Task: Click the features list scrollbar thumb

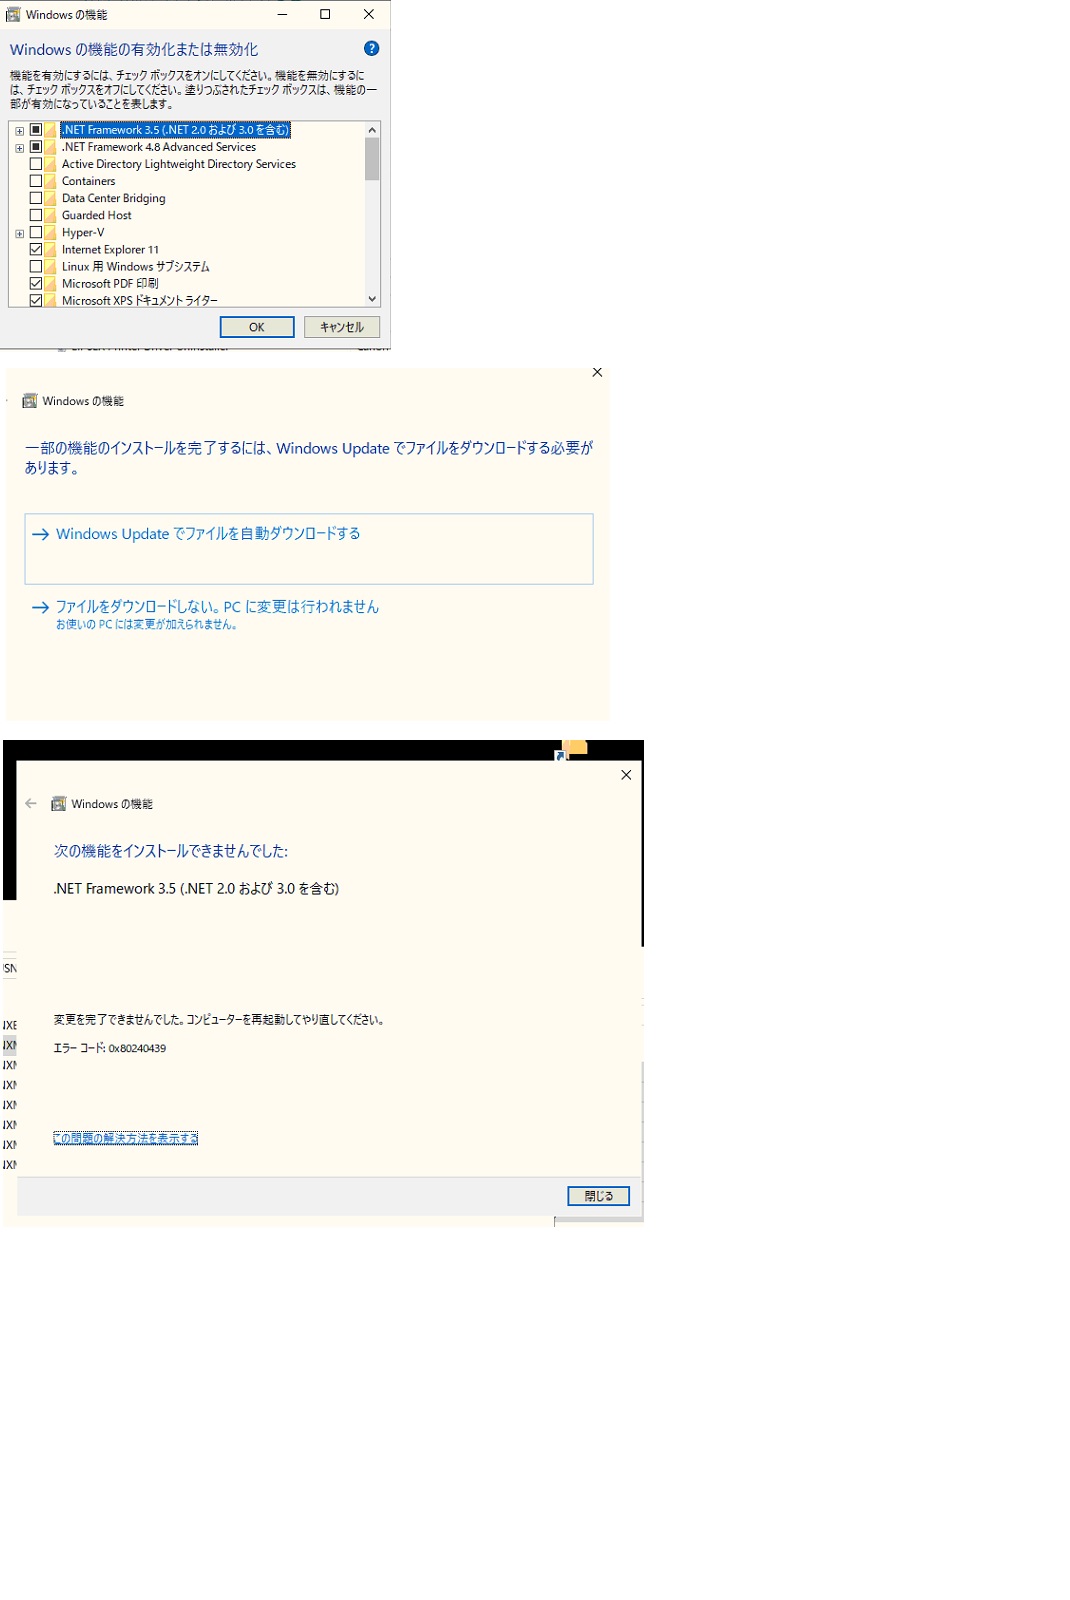Action: (x=372, y=159)
